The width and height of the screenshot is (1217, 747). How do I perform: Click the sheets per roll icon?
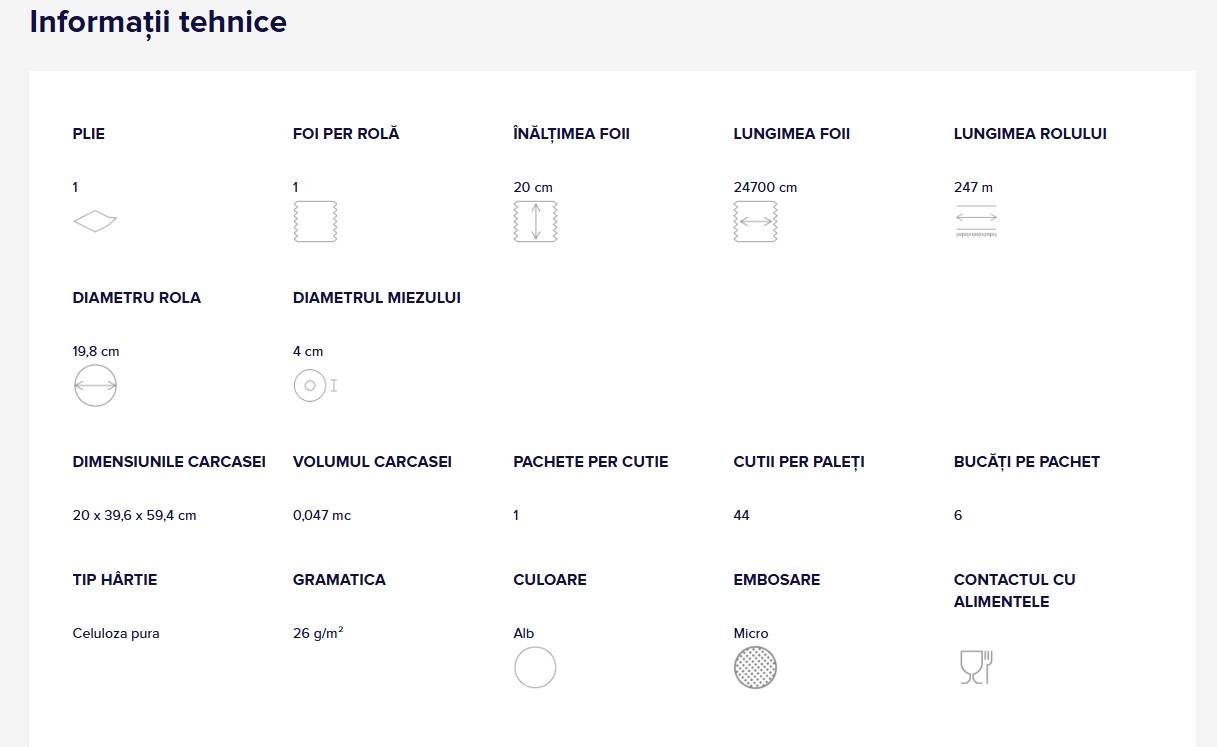coord(315,221)
